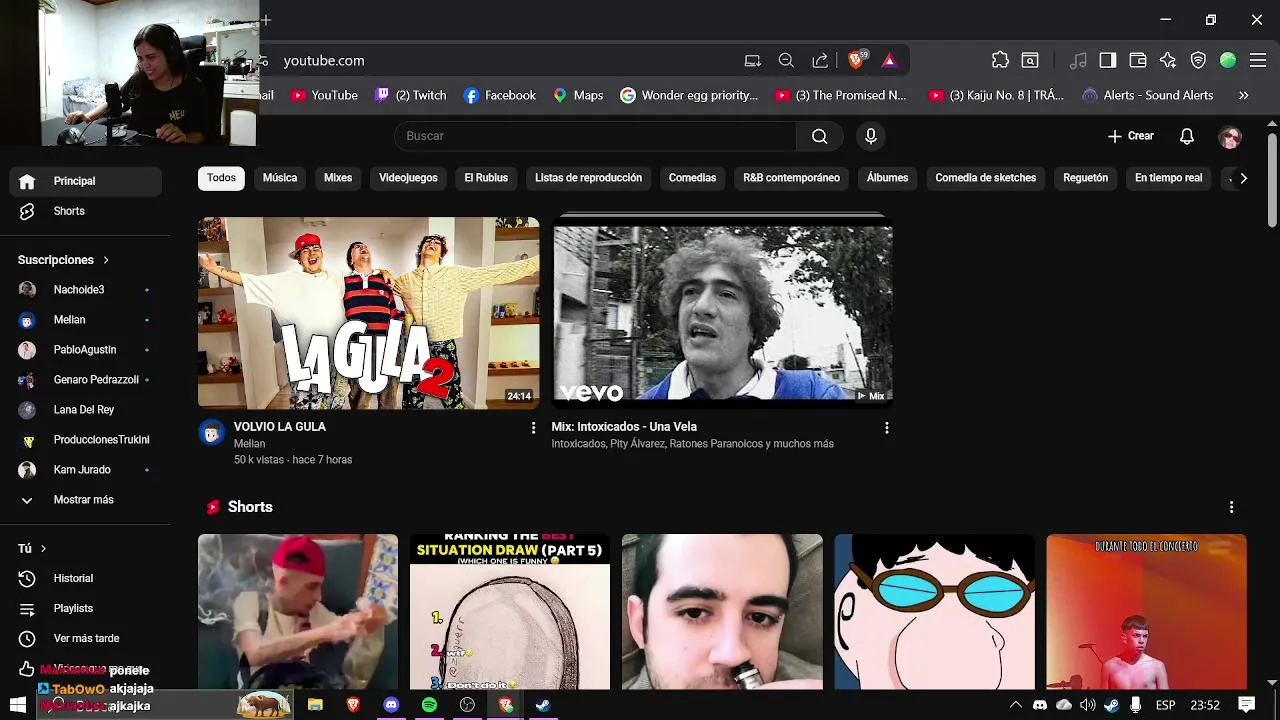Click the Buscar search field

(x=596, y=136)
